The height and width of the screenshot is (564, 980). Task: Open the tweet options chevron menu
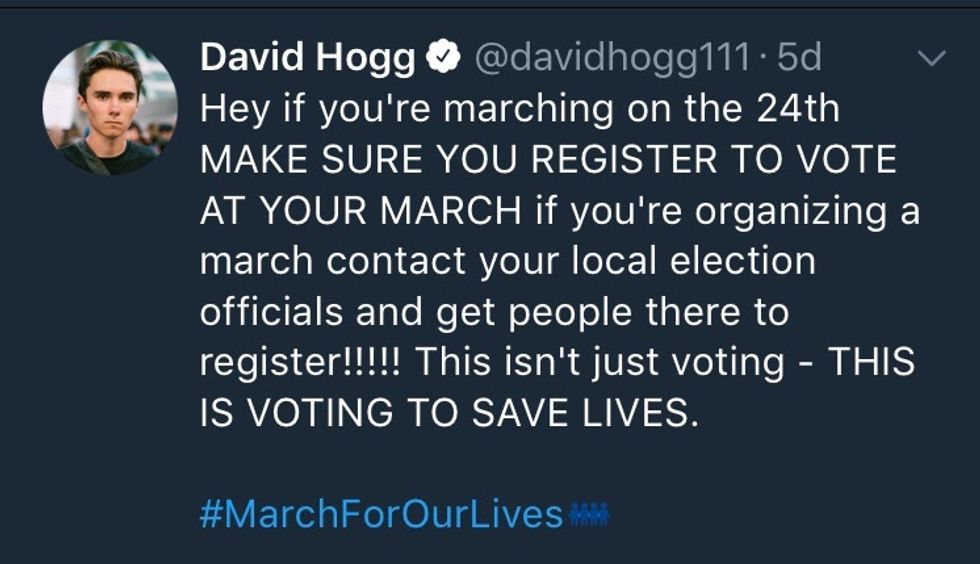(931, 60)
